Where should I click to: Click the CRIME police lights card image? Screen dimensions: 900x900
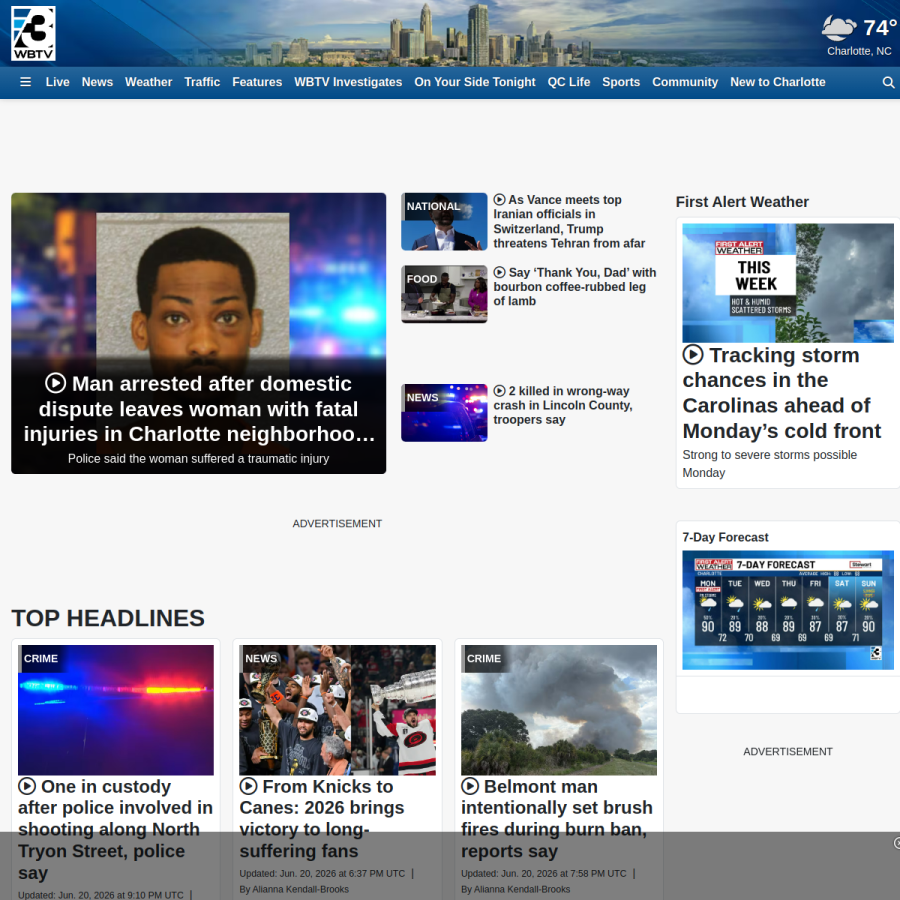(115, 710)
